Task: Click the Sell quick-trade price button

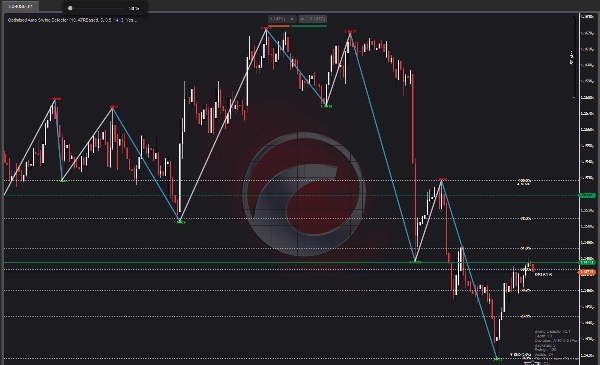Action: [x=282, y=19]
